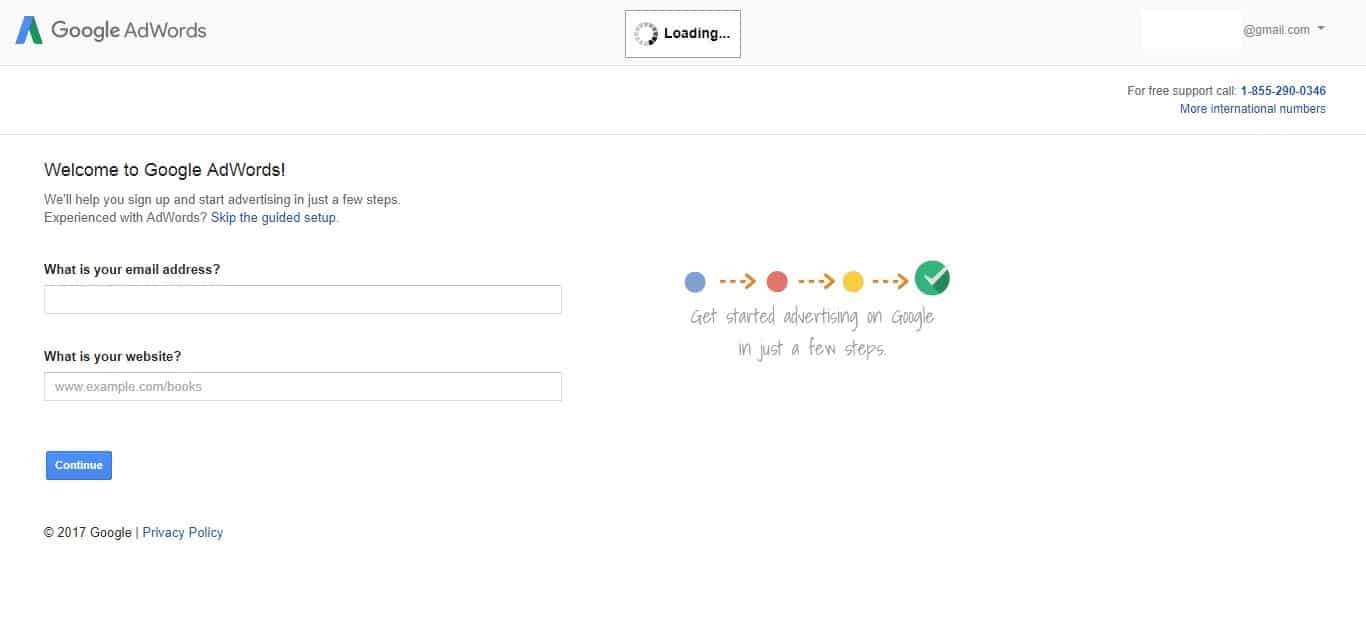Click the Welcome to Google AdWords! heading

click(165, 170)
